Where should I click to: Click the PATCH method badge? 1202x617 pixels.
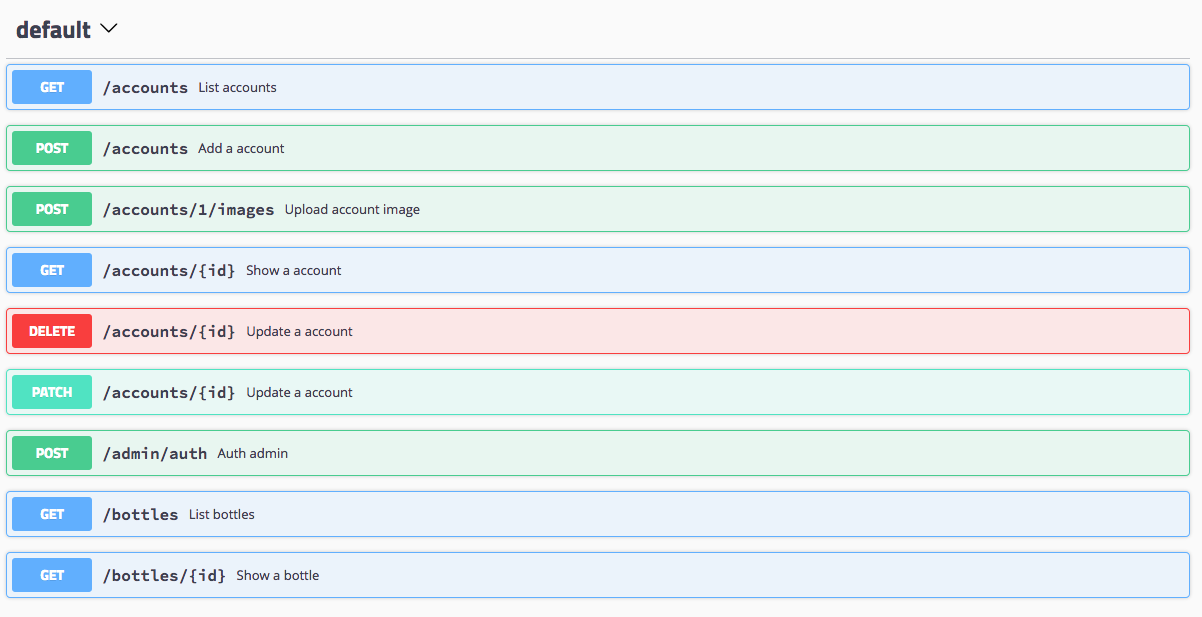pyautogui.click(x=52, y=393)
